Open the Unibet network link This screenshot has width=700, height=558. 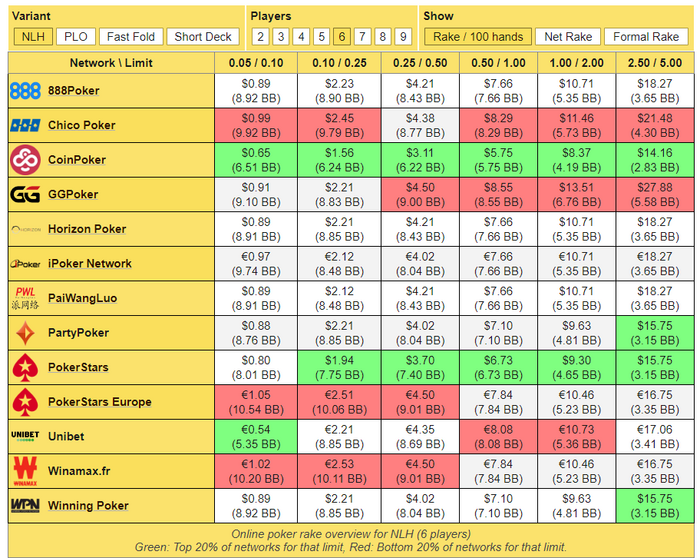66,436
